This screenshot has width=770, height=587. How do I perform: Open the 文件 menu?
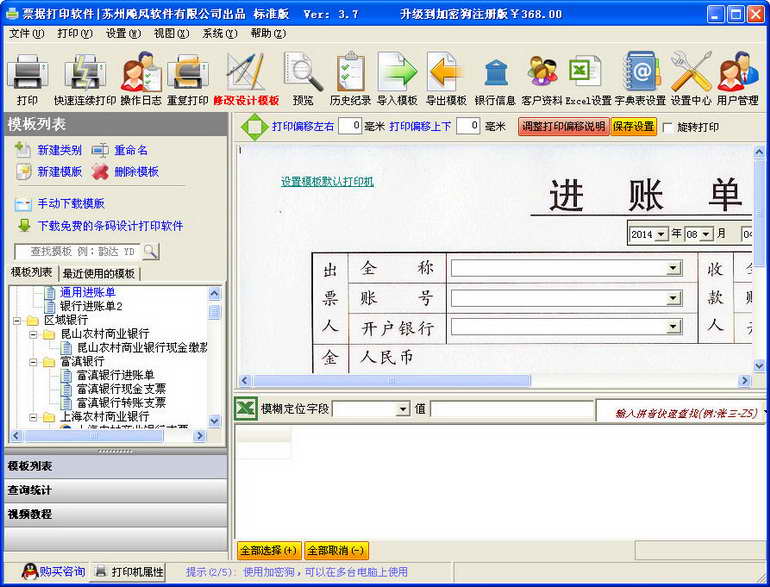[x=27, y=33]
